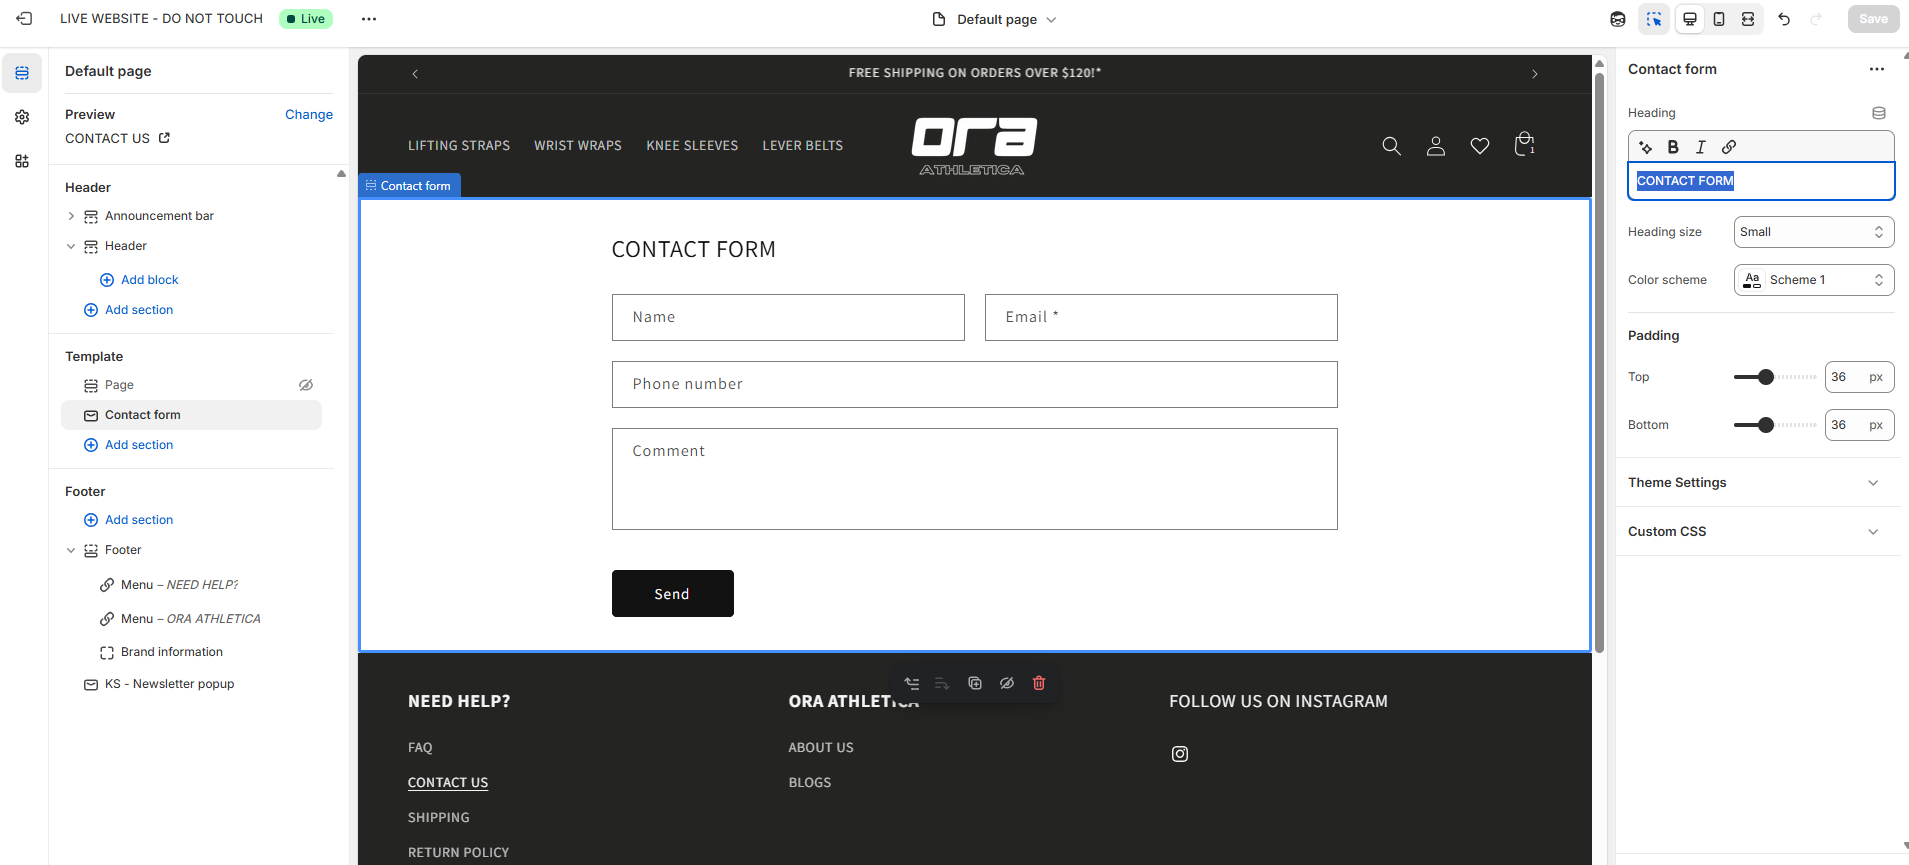Open the Default page selector

click(x=995, y=19)
